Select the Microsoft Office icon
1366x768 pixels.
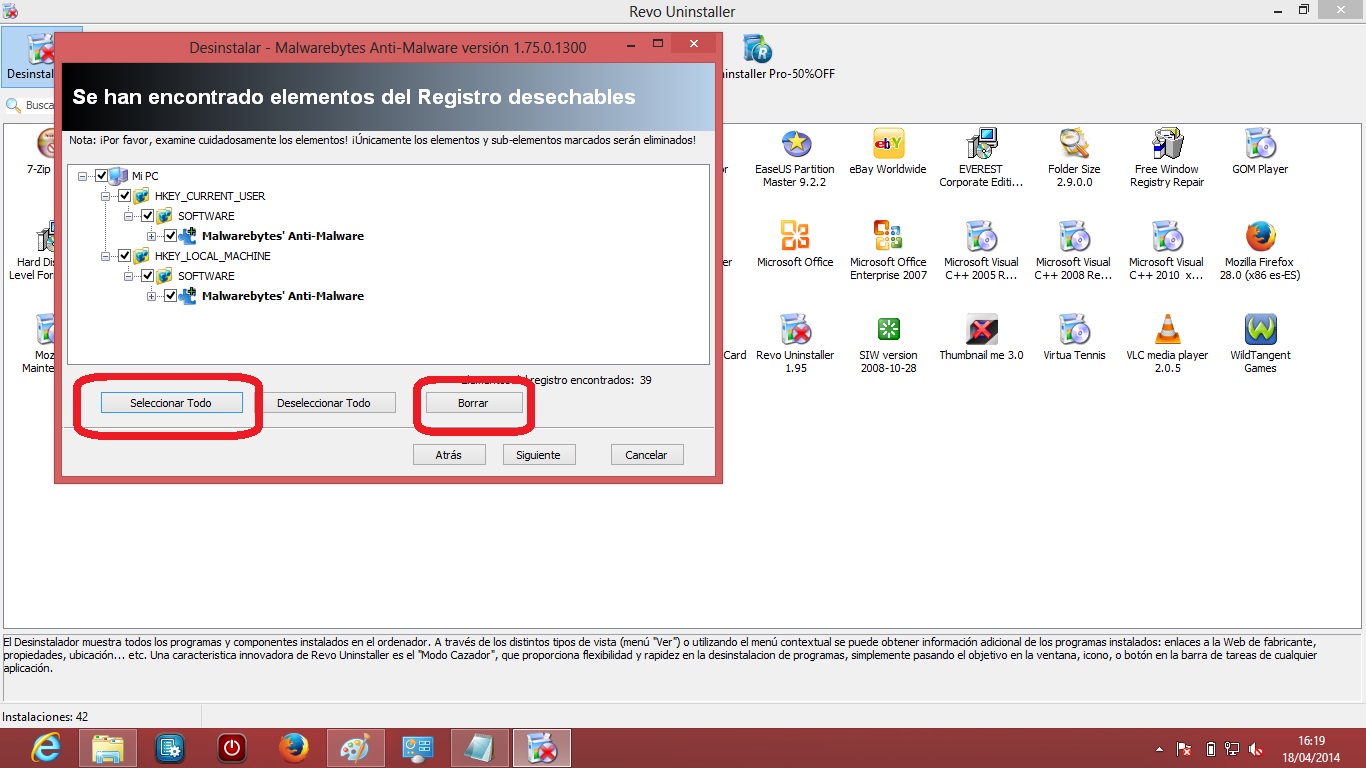pyautogui.click(x=795, y=237)
